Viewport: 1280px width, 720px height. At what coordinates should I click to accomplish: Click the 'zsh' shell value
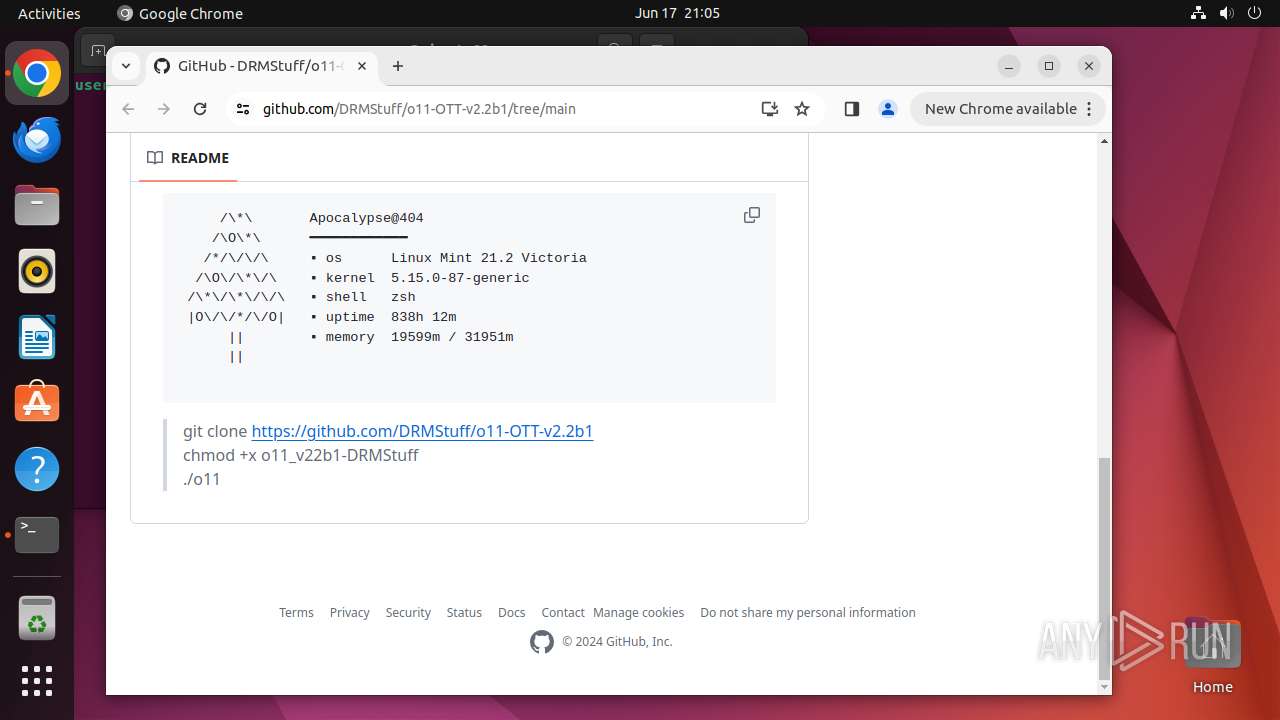403,297
